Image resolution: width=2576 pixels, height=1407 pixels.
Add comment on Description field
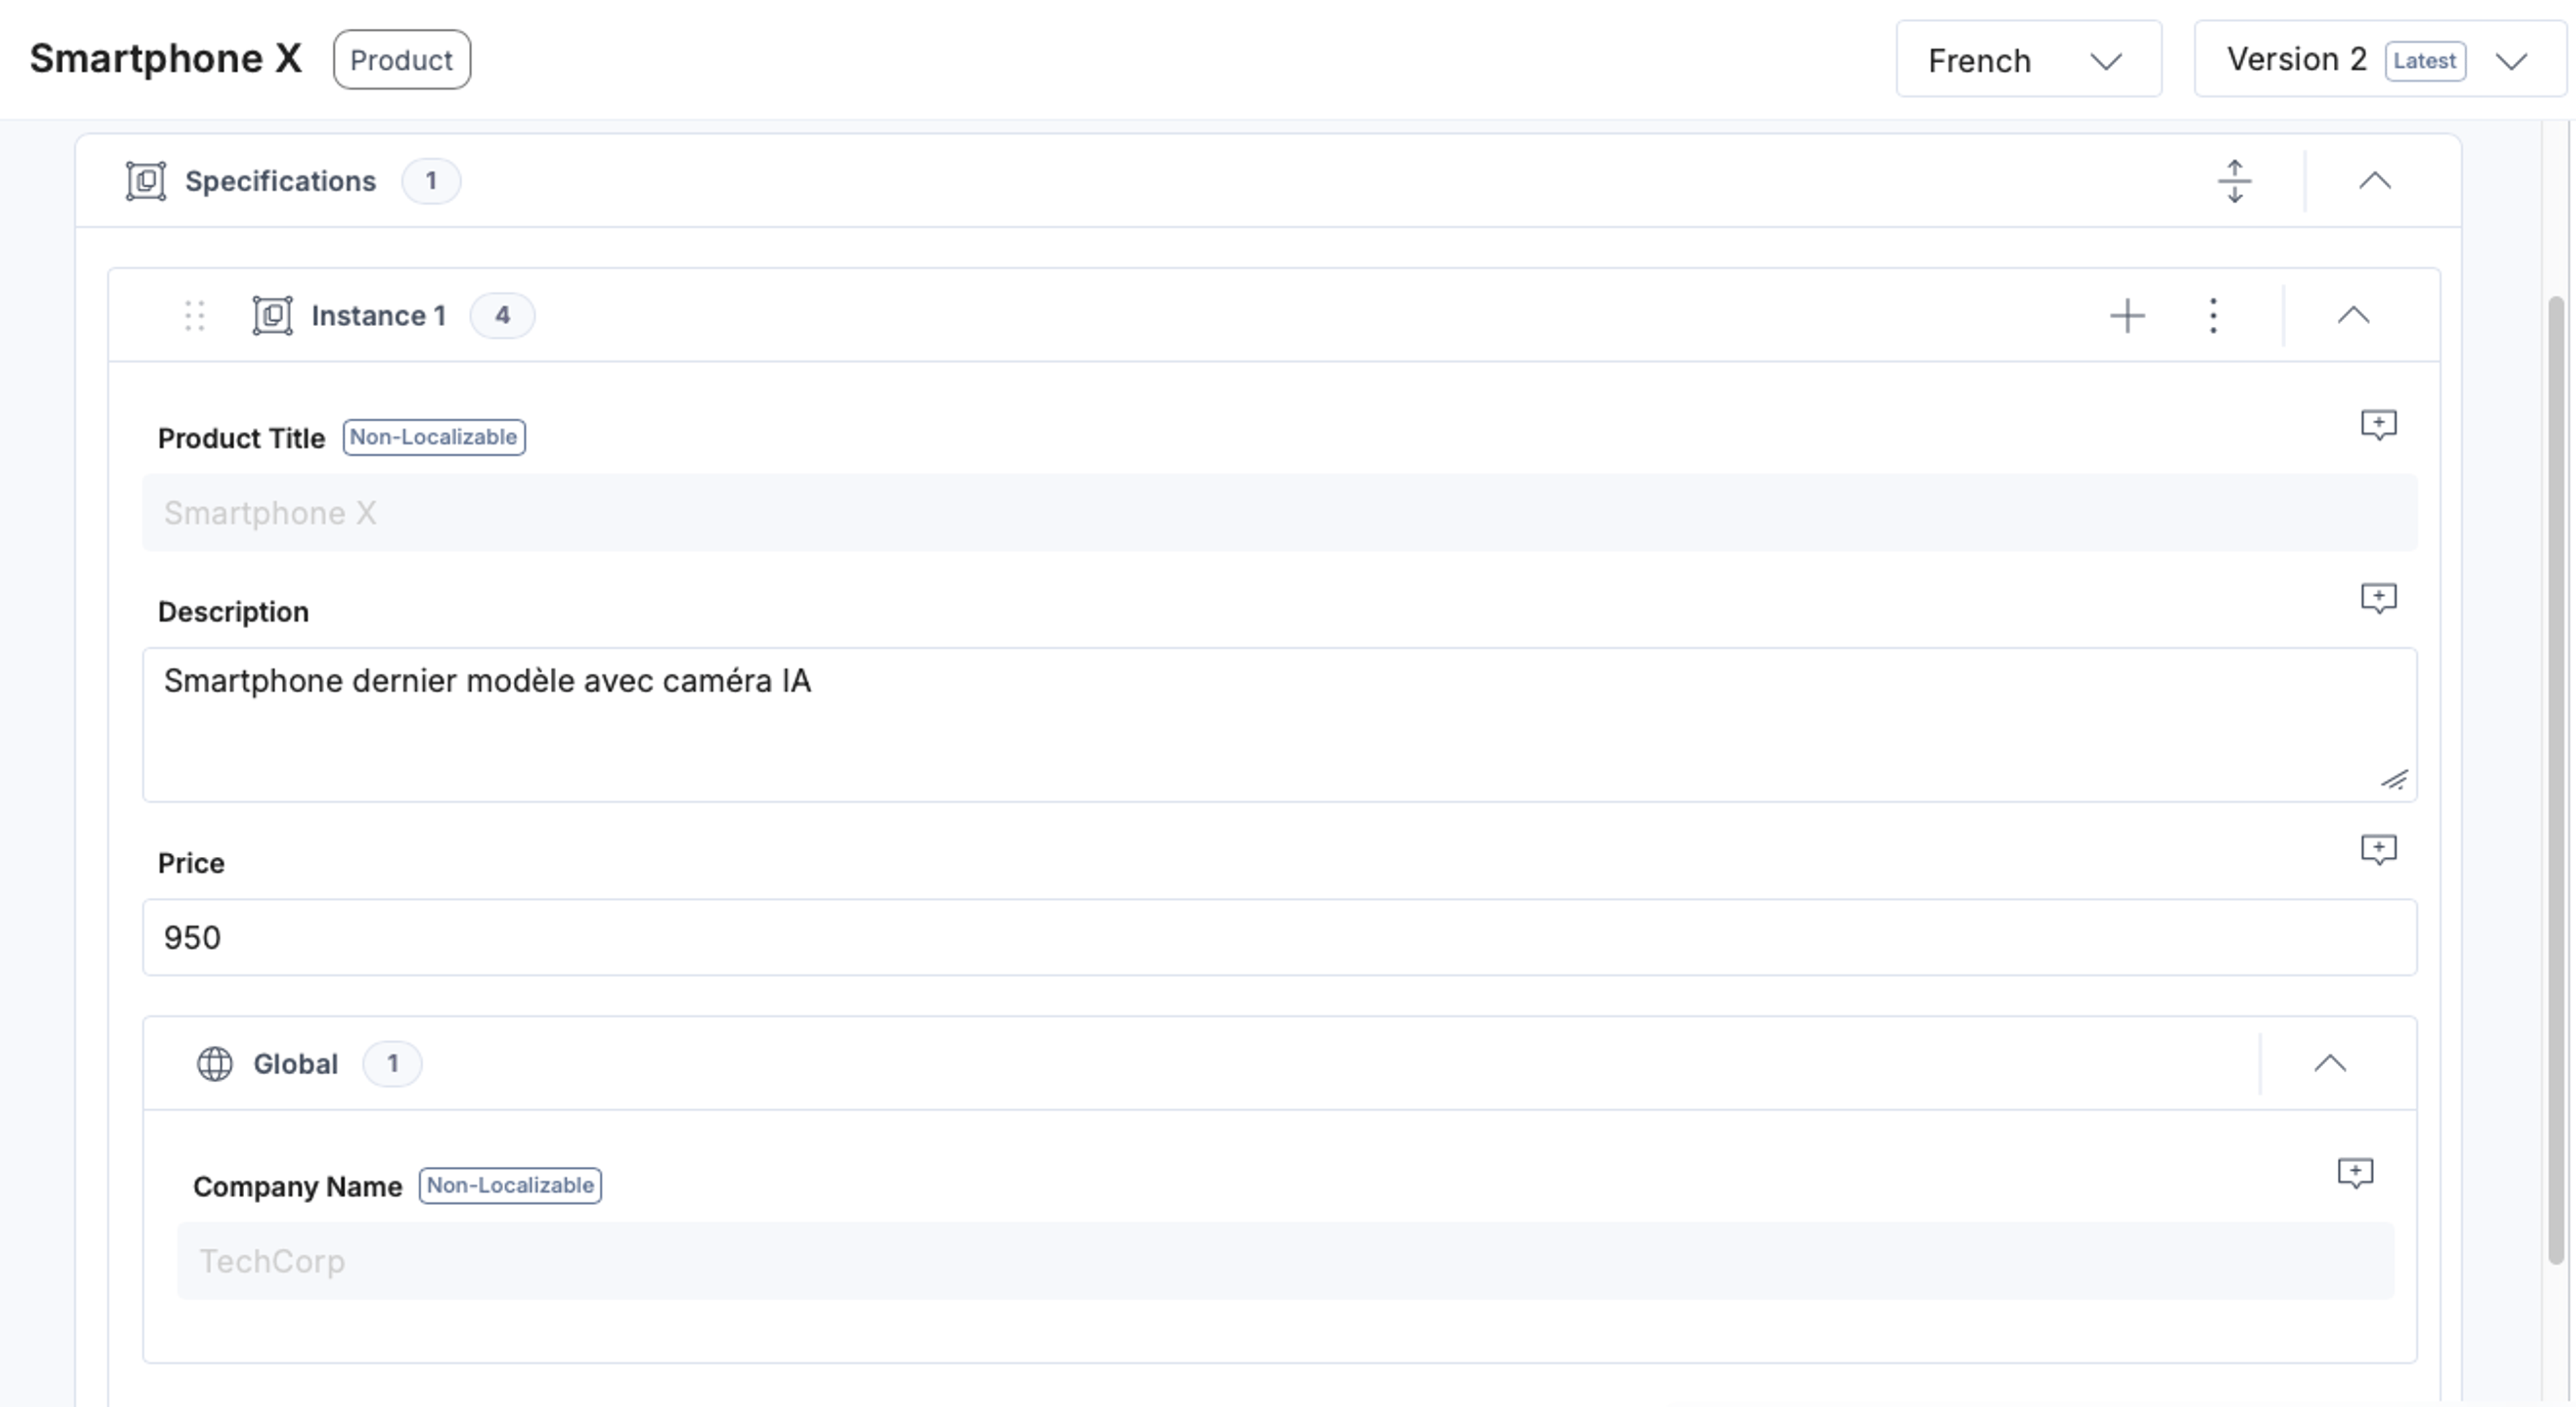coord(2378,598)
